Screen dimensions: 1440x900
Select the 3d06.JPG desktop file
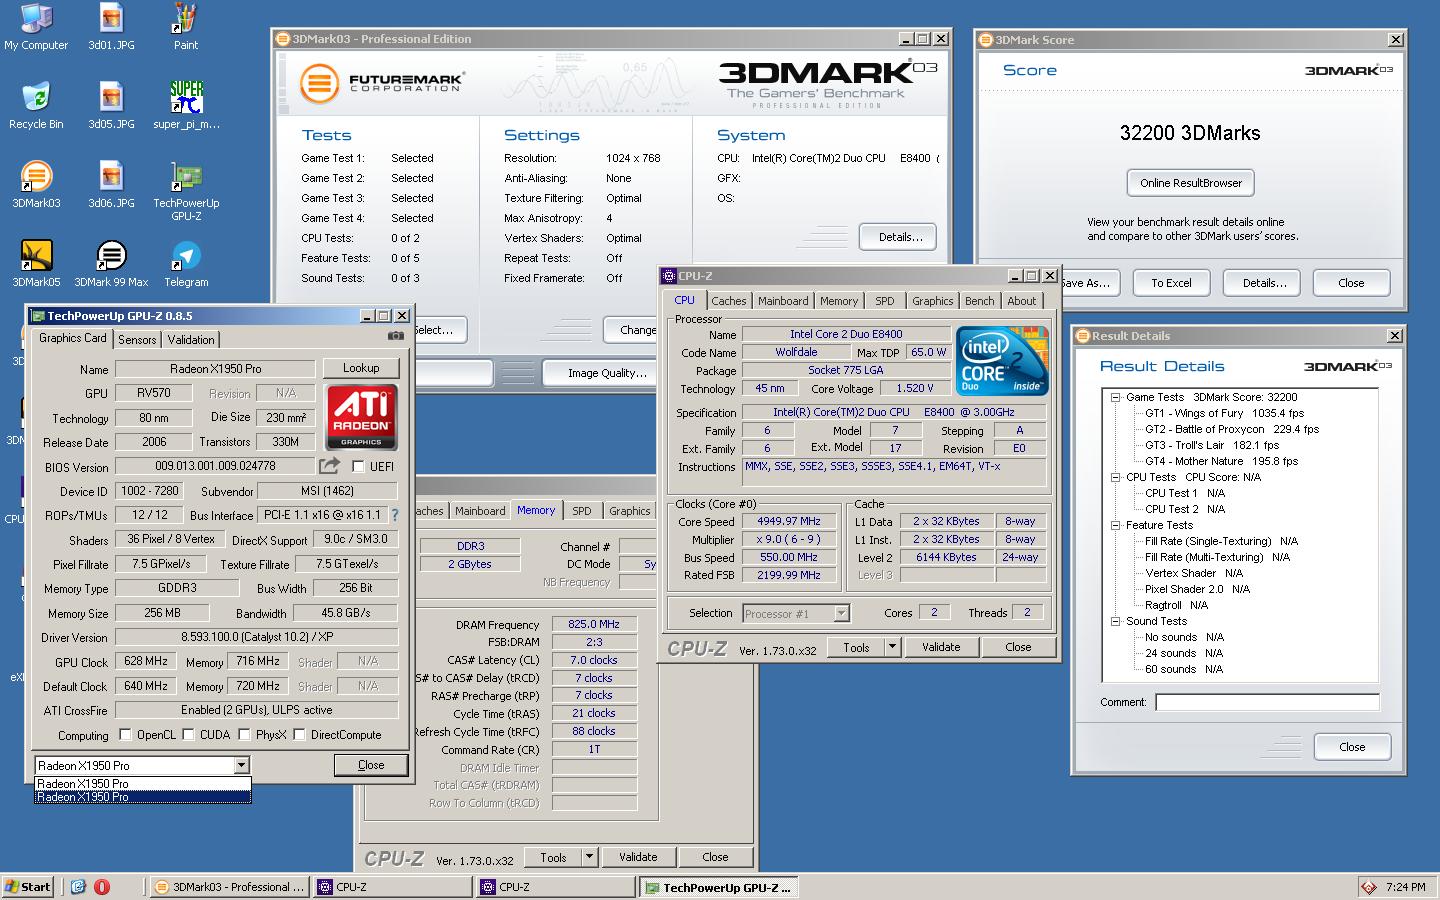111,185
